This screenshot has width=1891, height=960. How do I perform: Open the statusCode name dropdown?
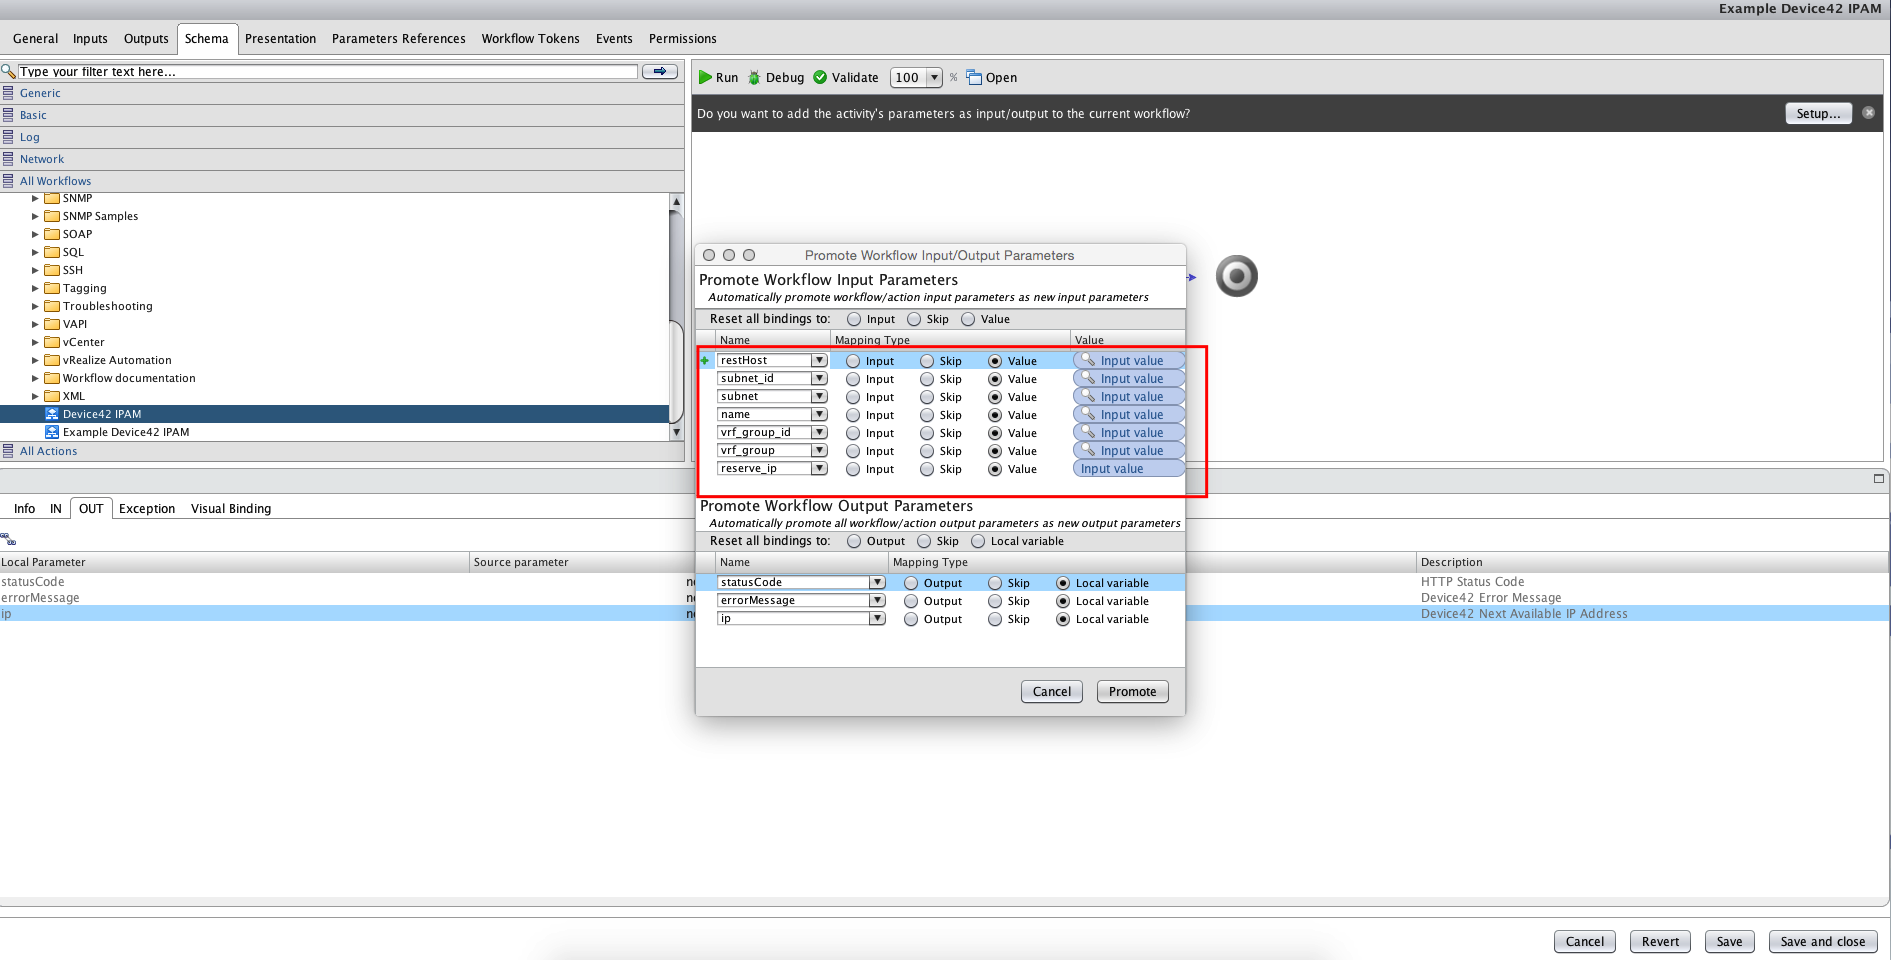click(x=877, y=582)
